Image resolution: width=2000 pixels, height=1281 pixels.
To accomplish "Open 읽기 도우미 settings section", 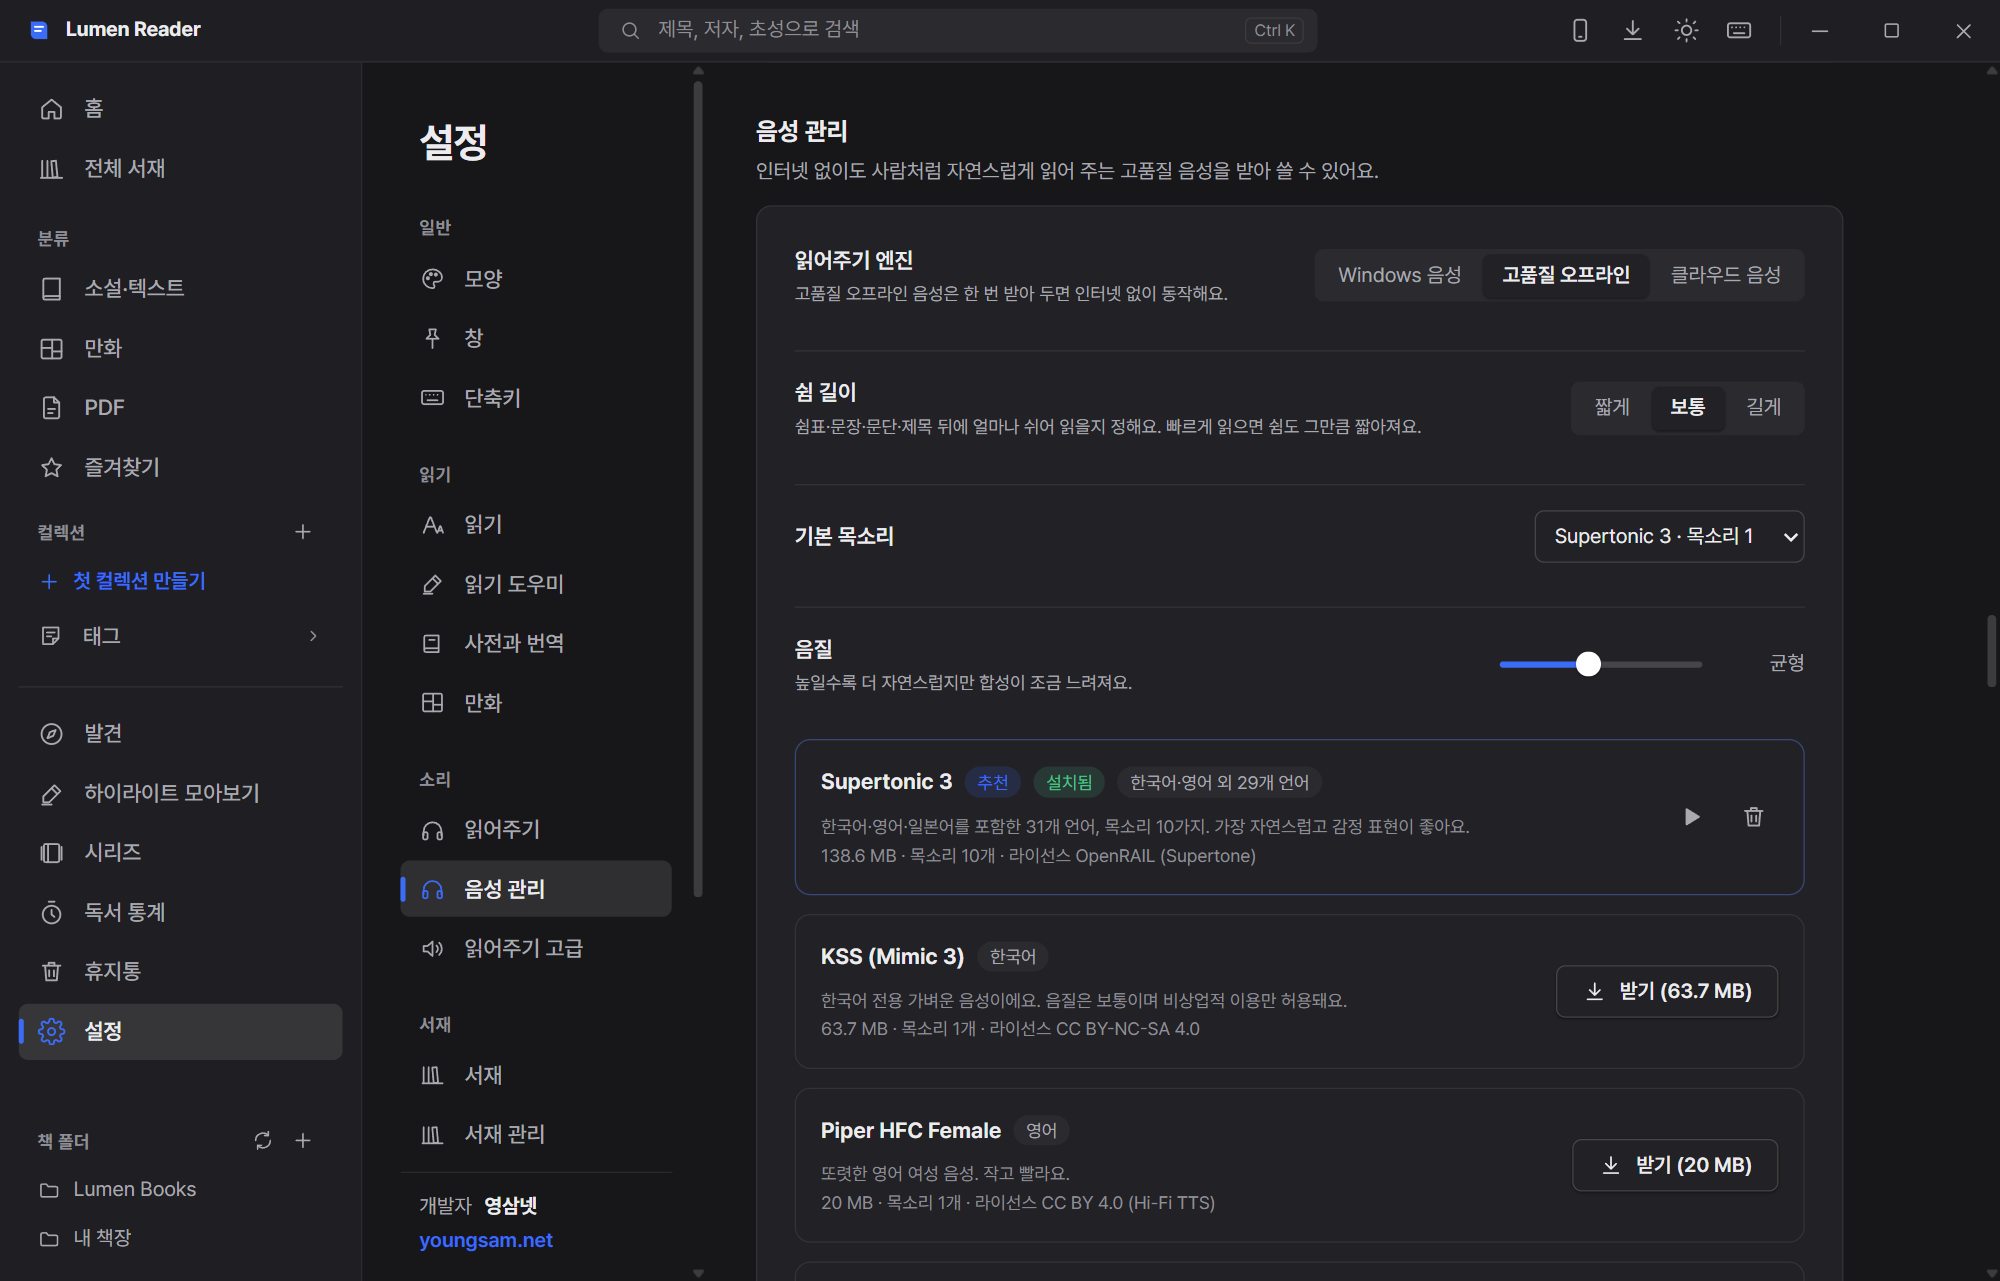I will pos(536,584).
